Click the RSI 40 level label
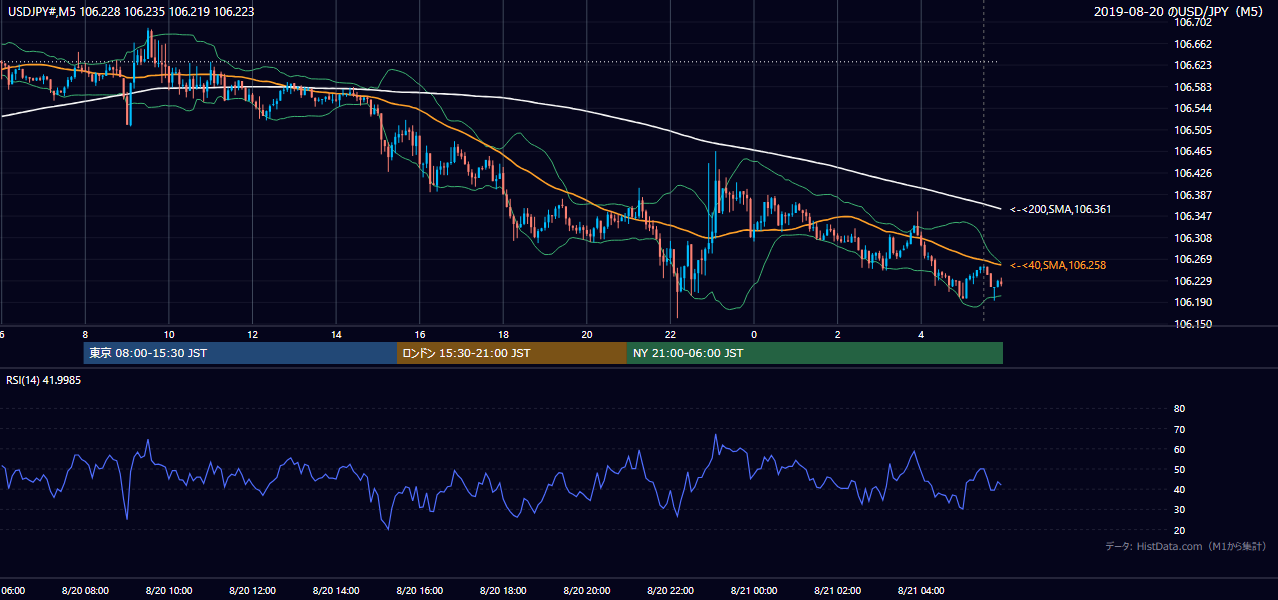This screenshot has height=600, width=1278. 1179,489
